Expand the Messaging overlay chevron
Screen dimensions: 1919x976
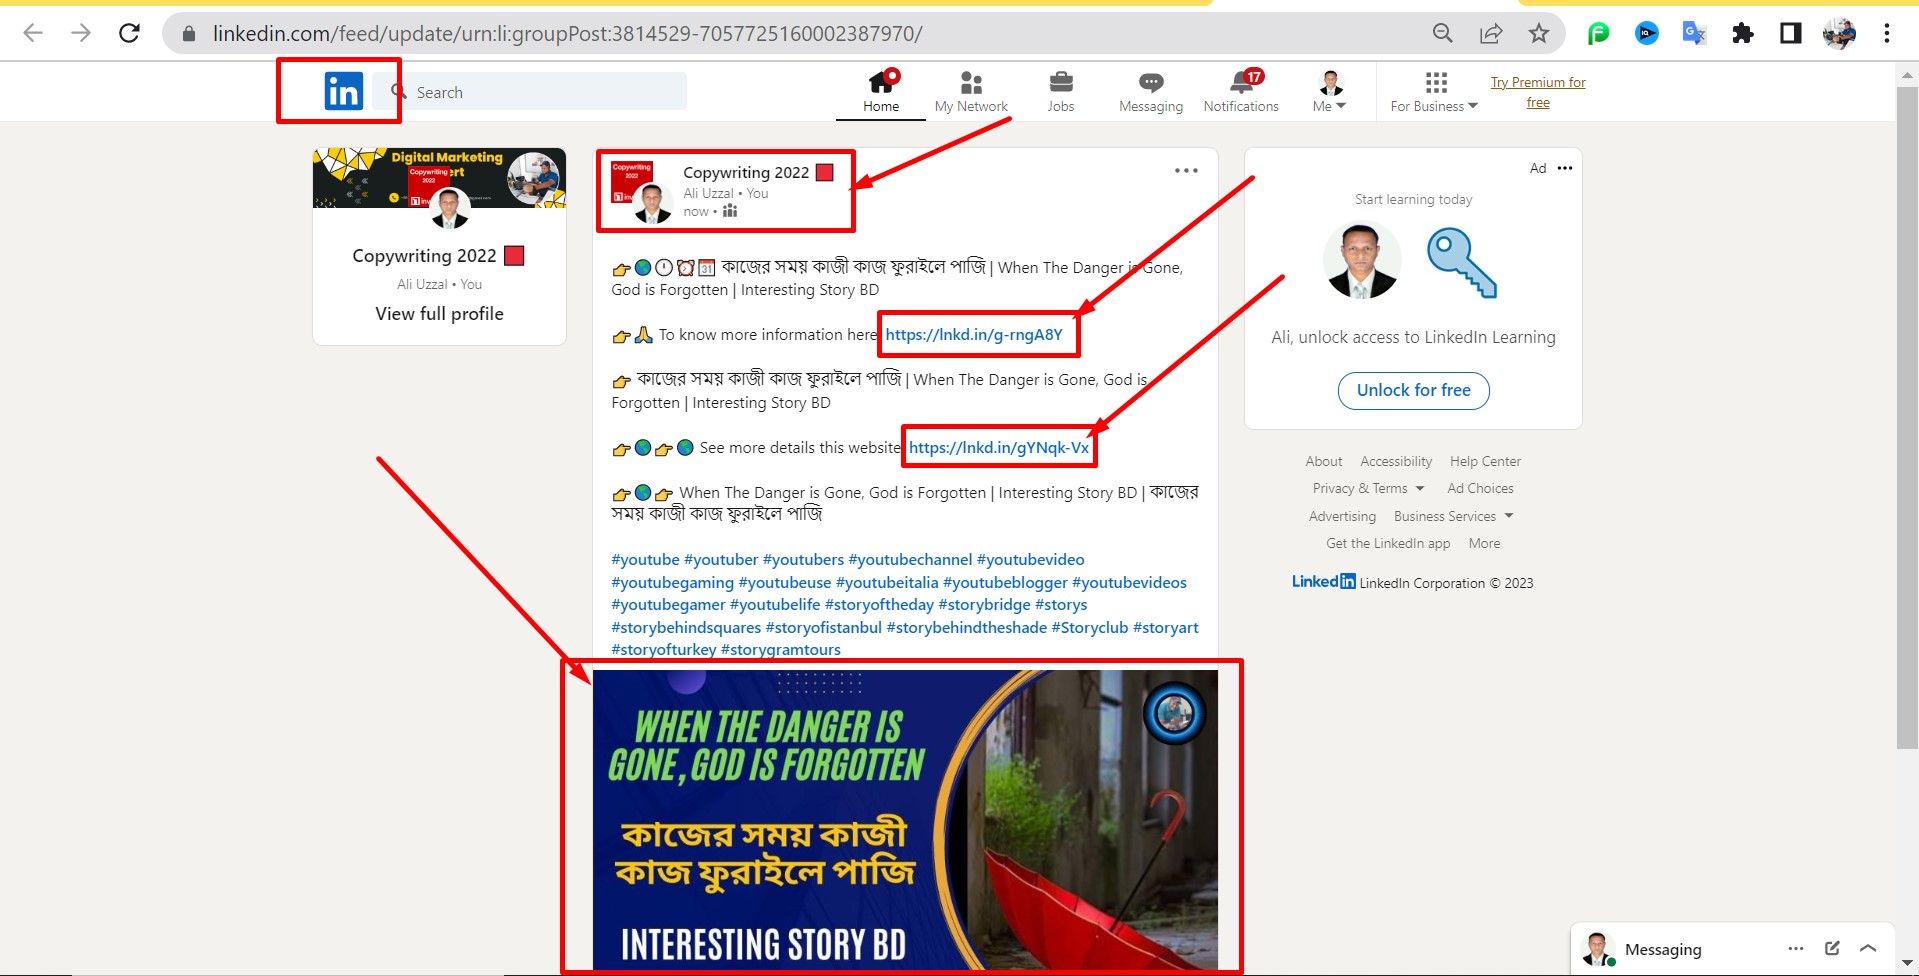(x=1868, y=948)
